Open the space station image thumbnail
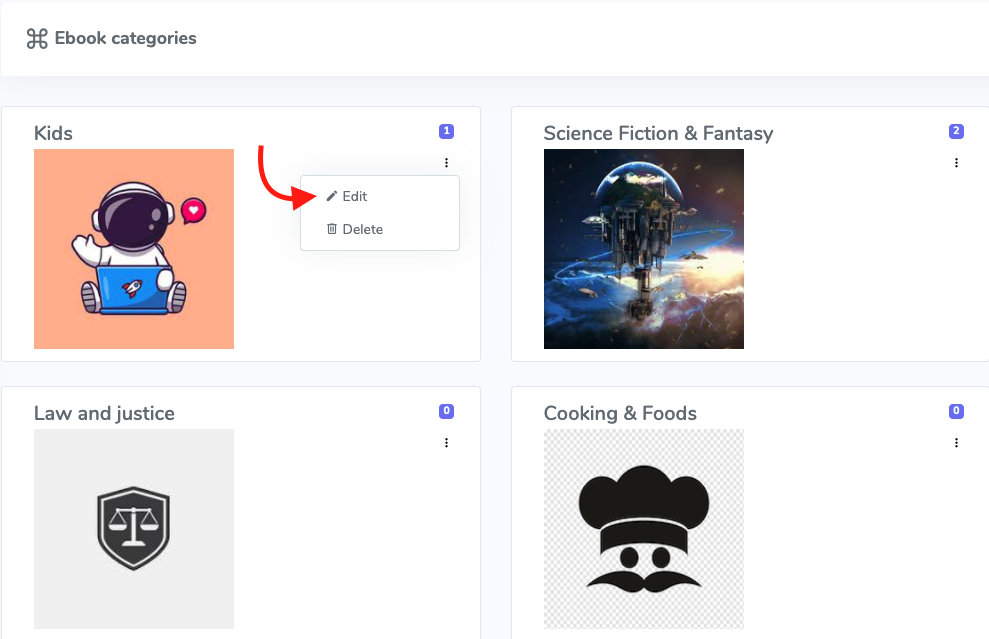989x639 pixels. coord(643,248)
